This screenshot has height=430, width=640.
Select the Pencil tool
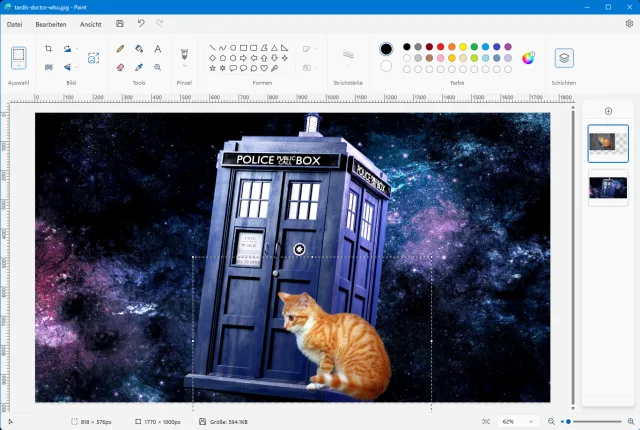point(120,49)
